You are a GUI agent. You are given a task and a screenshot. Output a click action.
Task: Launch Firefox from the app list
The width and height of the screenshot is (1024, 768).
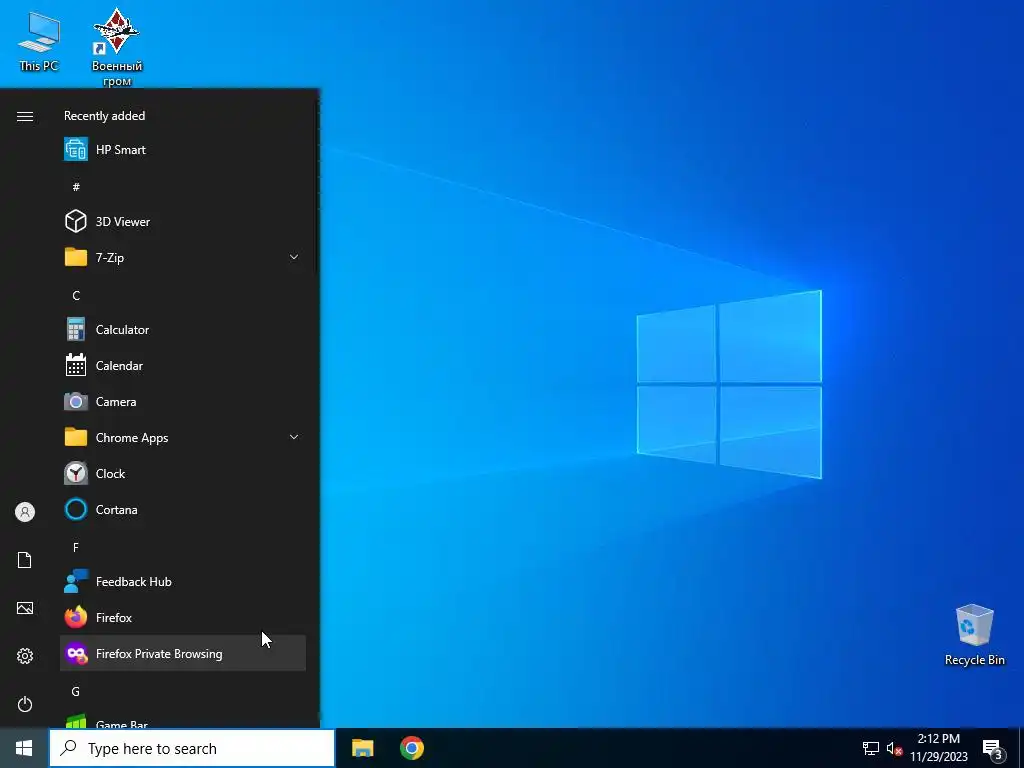(x=183, y=617)
